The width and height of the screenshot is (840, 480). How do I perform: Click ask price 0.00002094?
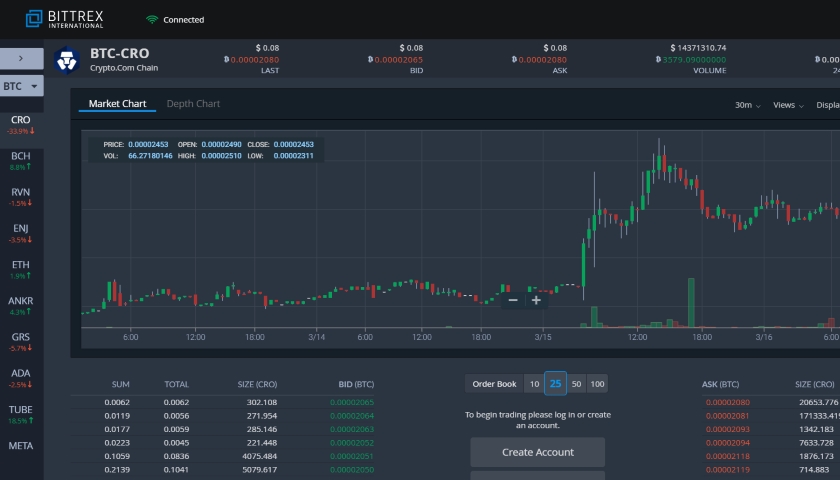pyautogui.click(x=728, y=443)
